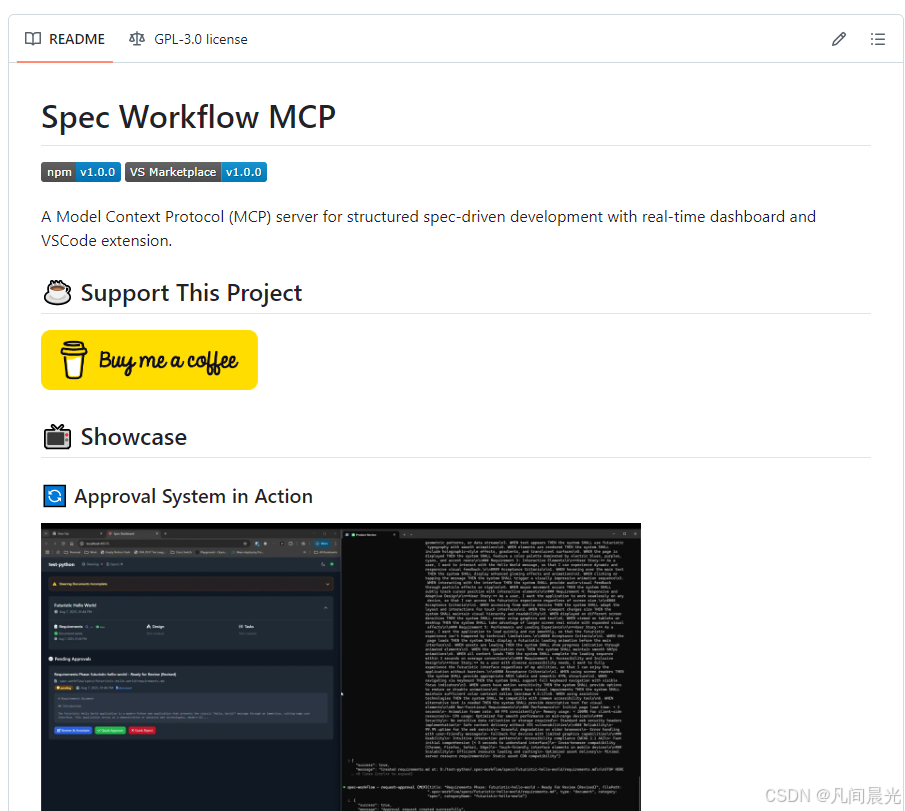
Task: Click the Model Context Protocol description paragraph
Action: pyautogui.click(x=428, y=229)
